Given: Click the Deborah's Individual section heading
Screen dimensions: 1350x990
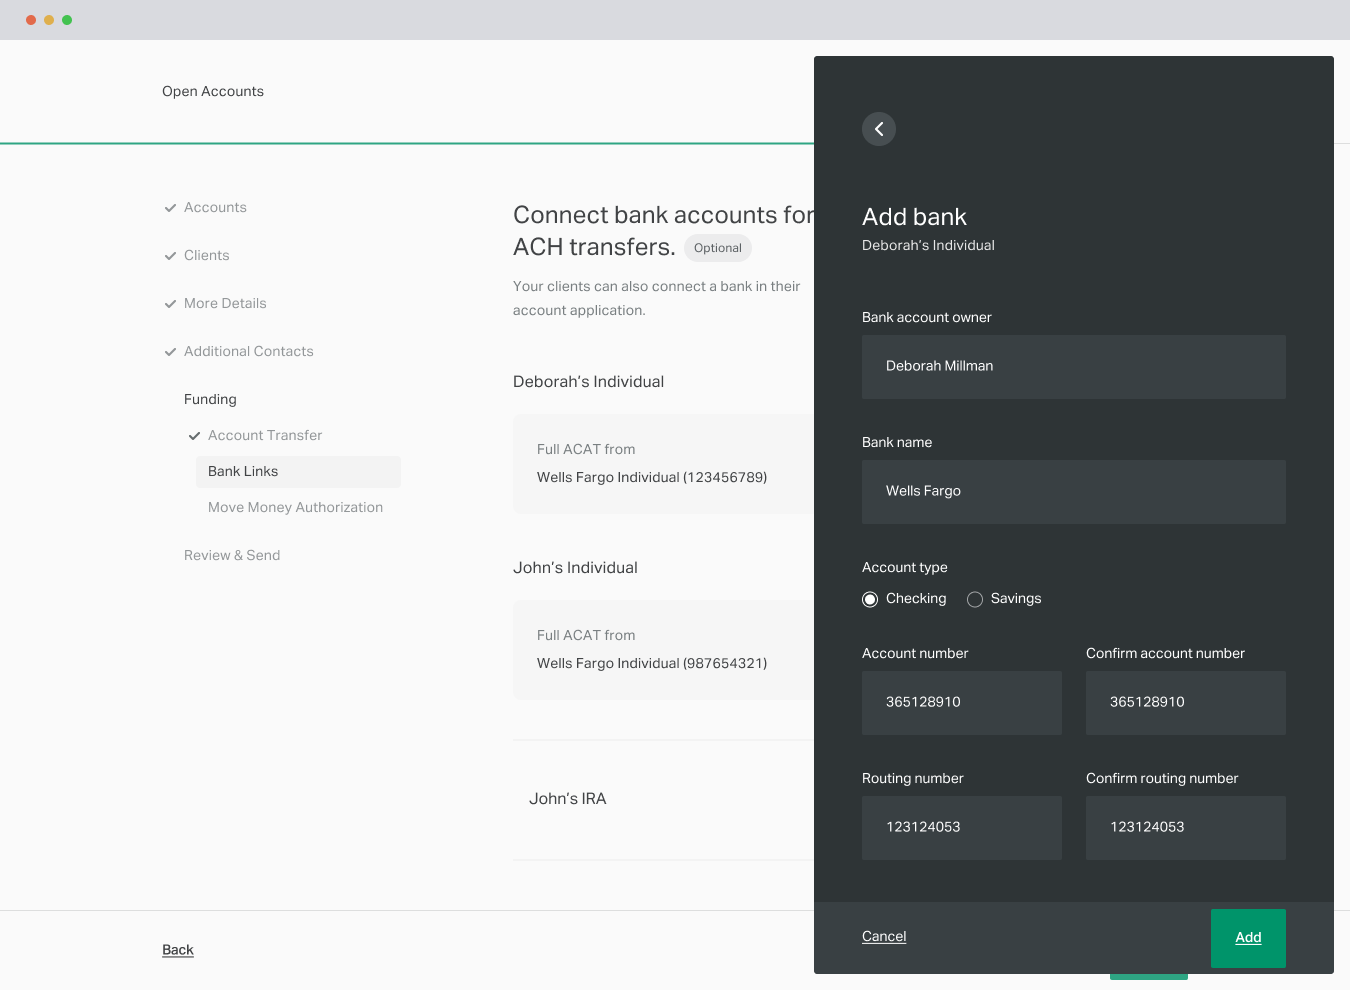Looking at the screenshot, I should 588,381.
